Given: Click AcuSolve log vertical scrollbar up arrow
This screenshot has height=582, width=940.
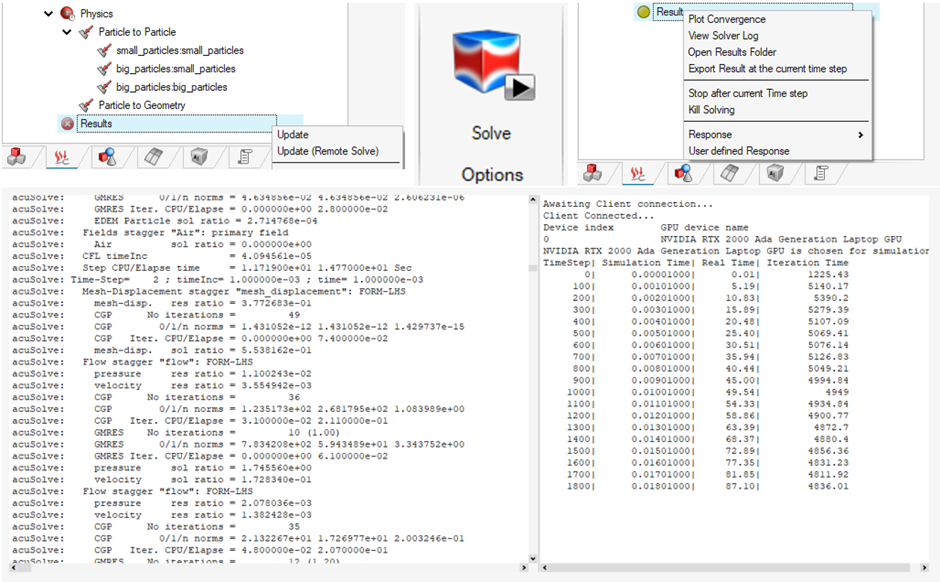Looking at the screenshot, I should 532,200.
